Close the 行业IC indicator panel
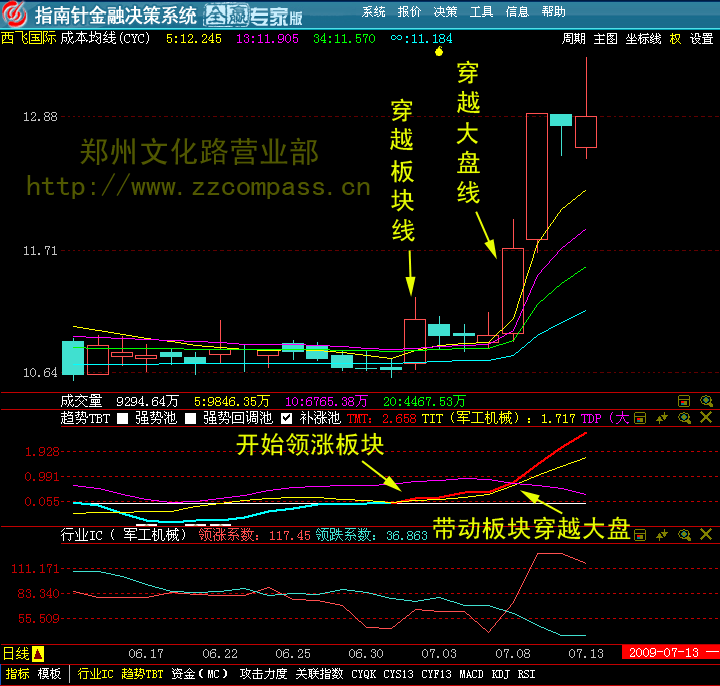Image resolution: width=720 pixels, height=686 pixels. click(x=706, y=535)
